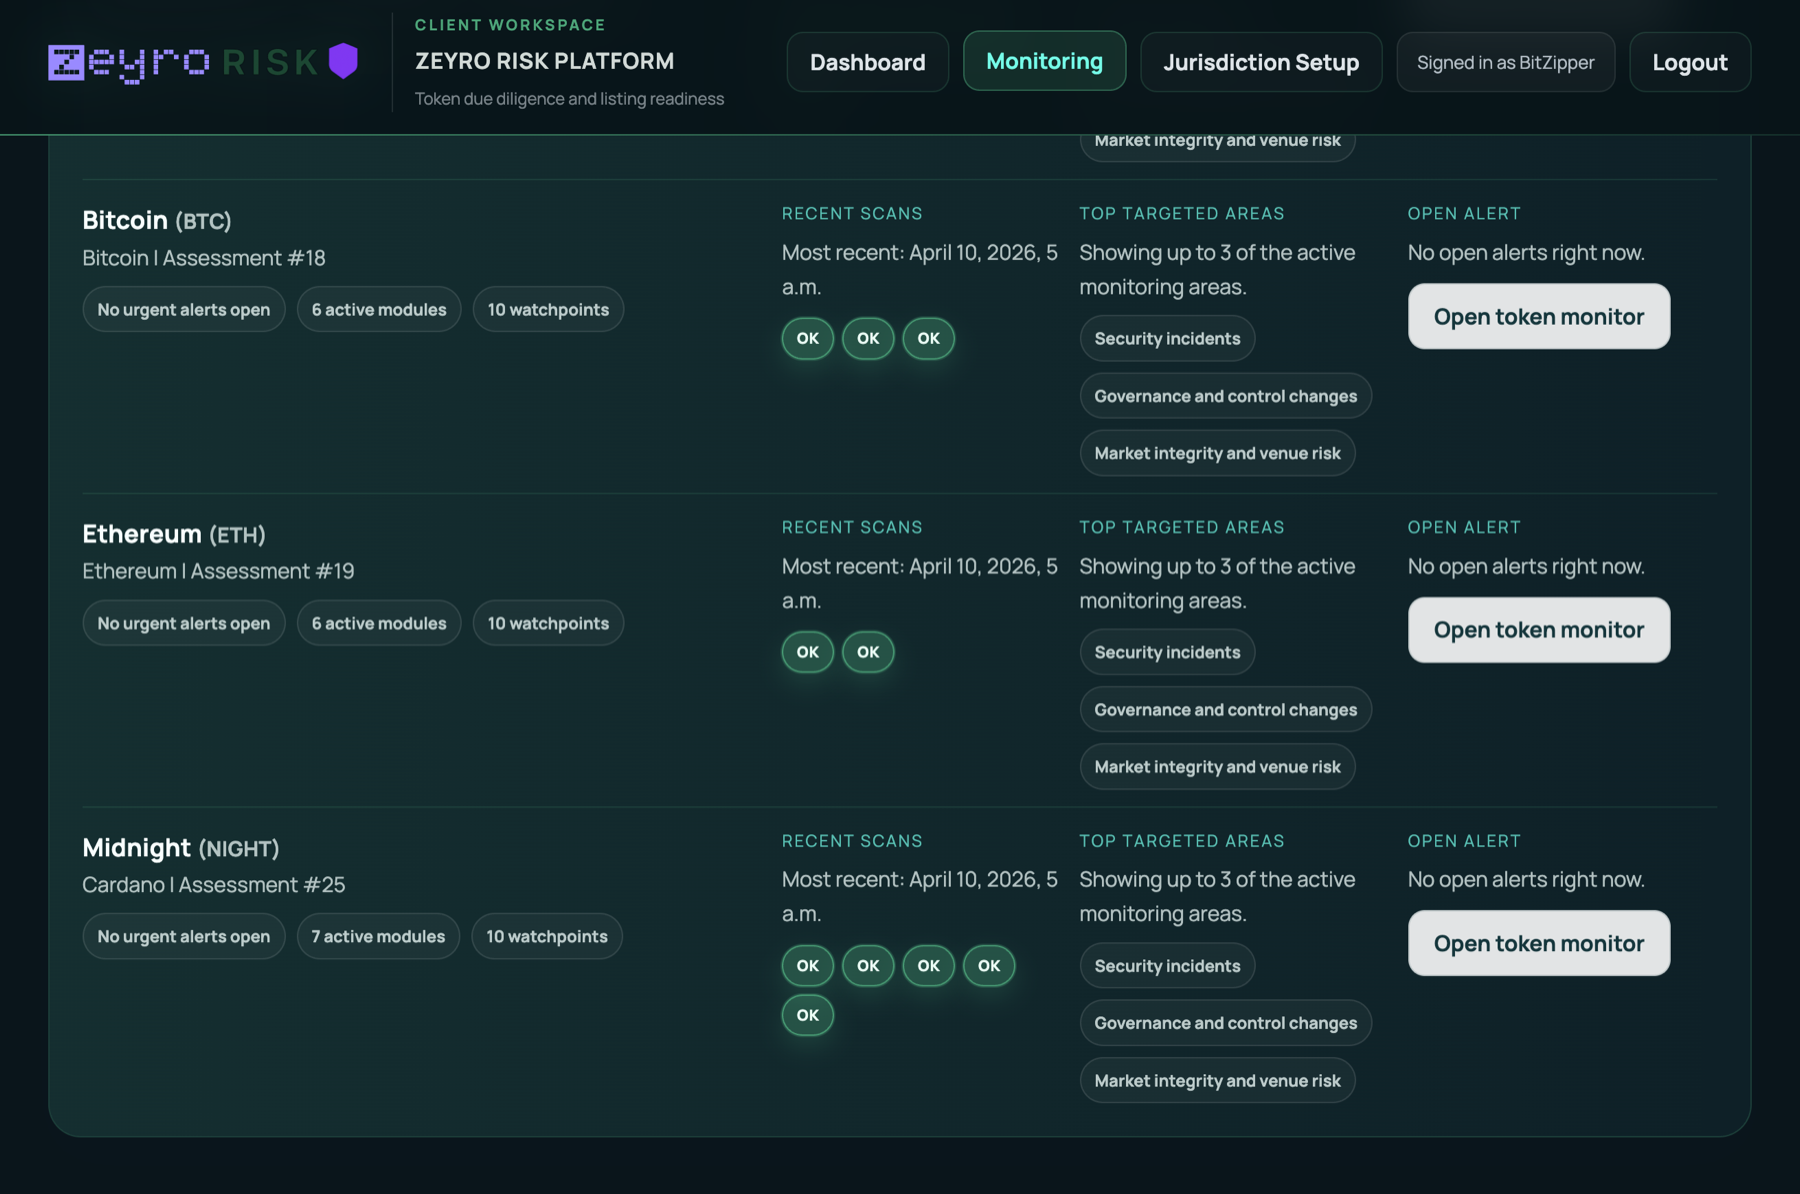1800x1194 pixels.
Task: Click Signed in as BitZipper
Action: pyautogui.click(x=1505, y=61)
